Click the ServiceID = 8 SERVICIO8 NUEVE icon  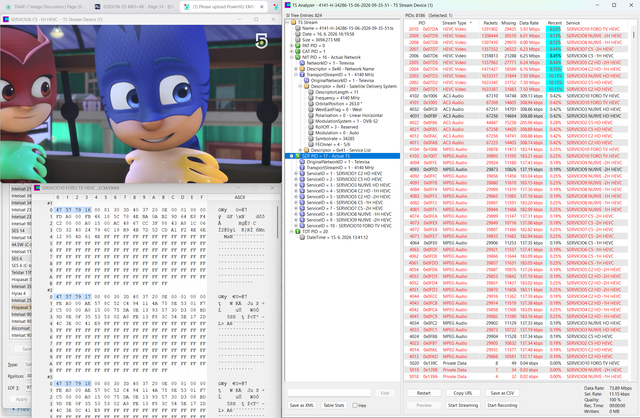click(x=302, y=214)
